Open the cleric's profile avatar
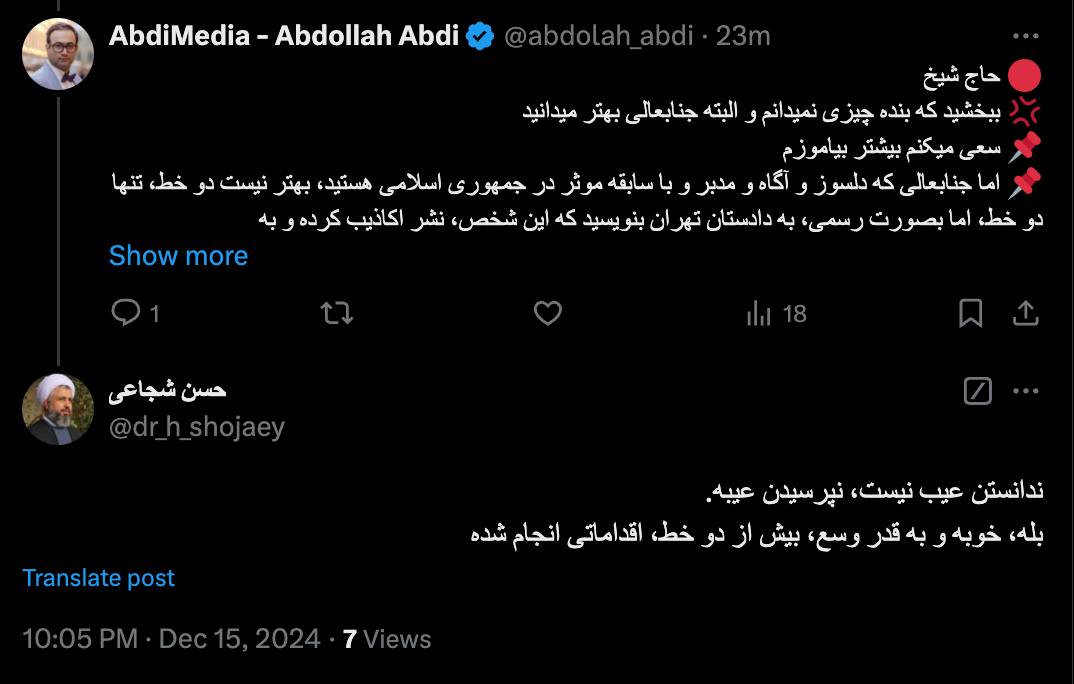The image size is (1074, 684). [x=58, y=409]
